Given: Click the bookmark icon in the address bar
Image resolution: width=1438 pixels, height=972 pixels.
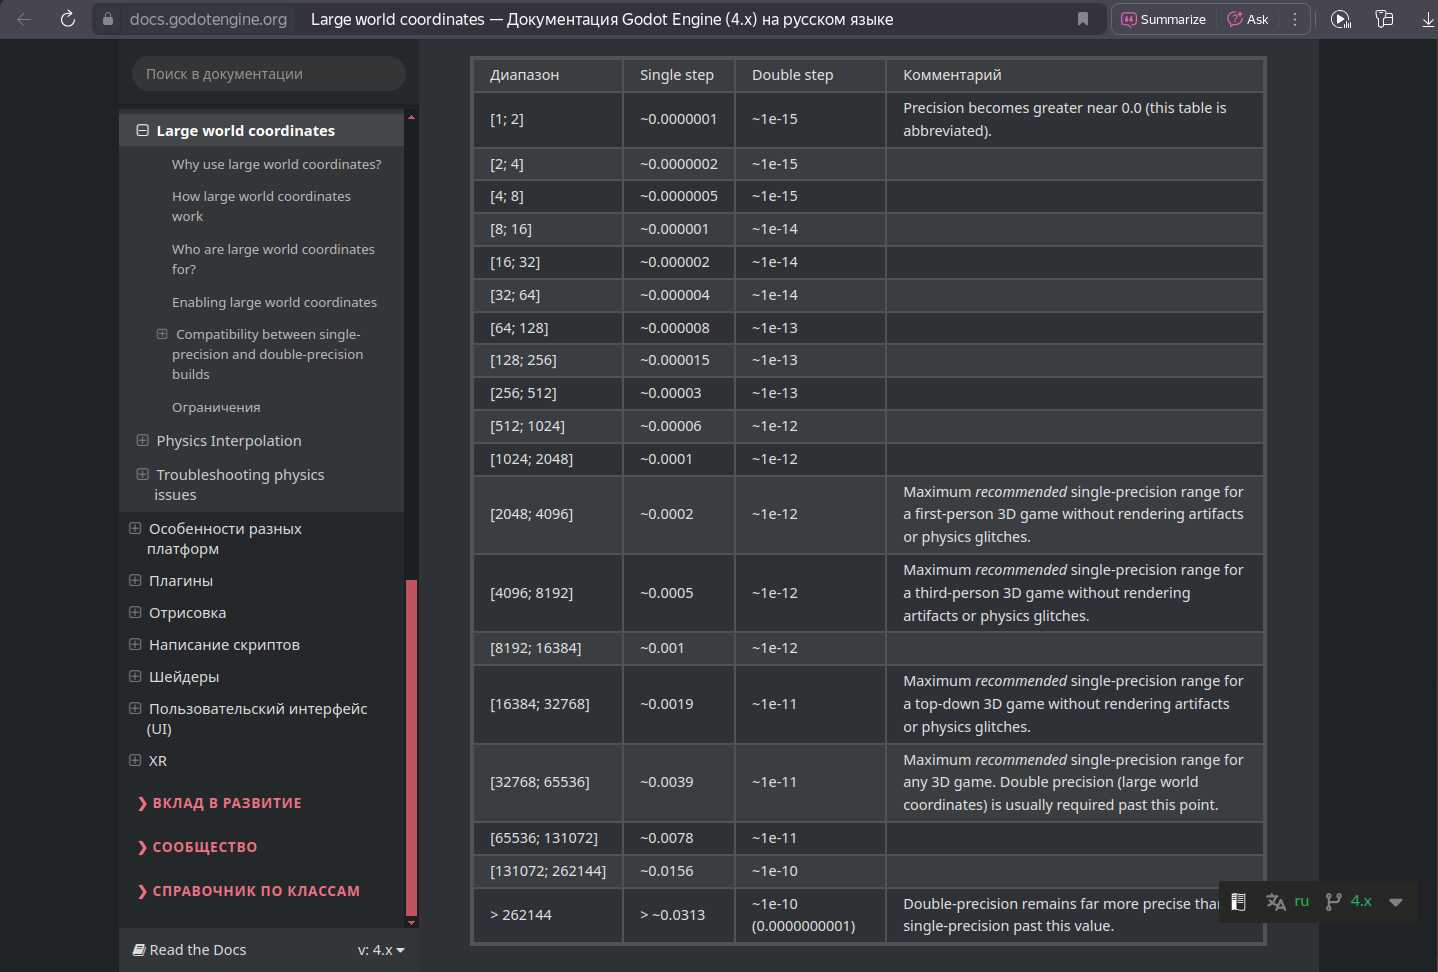Looking at the screenshot, I should tap(1082, 19).
